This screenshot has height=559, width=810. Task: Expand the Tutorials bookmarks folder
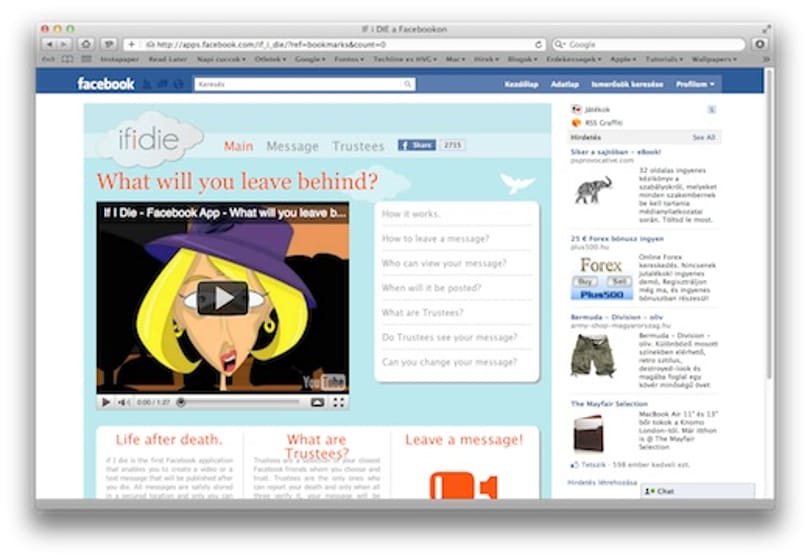pos(664,59)
